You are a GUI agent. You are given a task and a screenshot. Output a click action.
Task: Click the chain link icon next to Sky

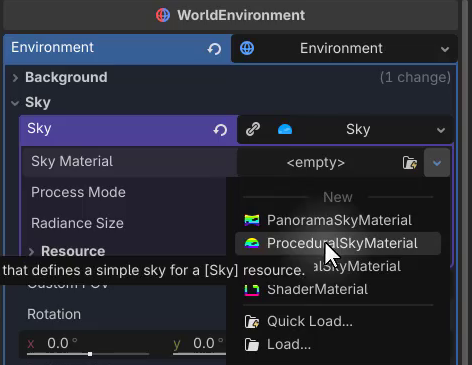pyautogui.click(x=253, y=129)
